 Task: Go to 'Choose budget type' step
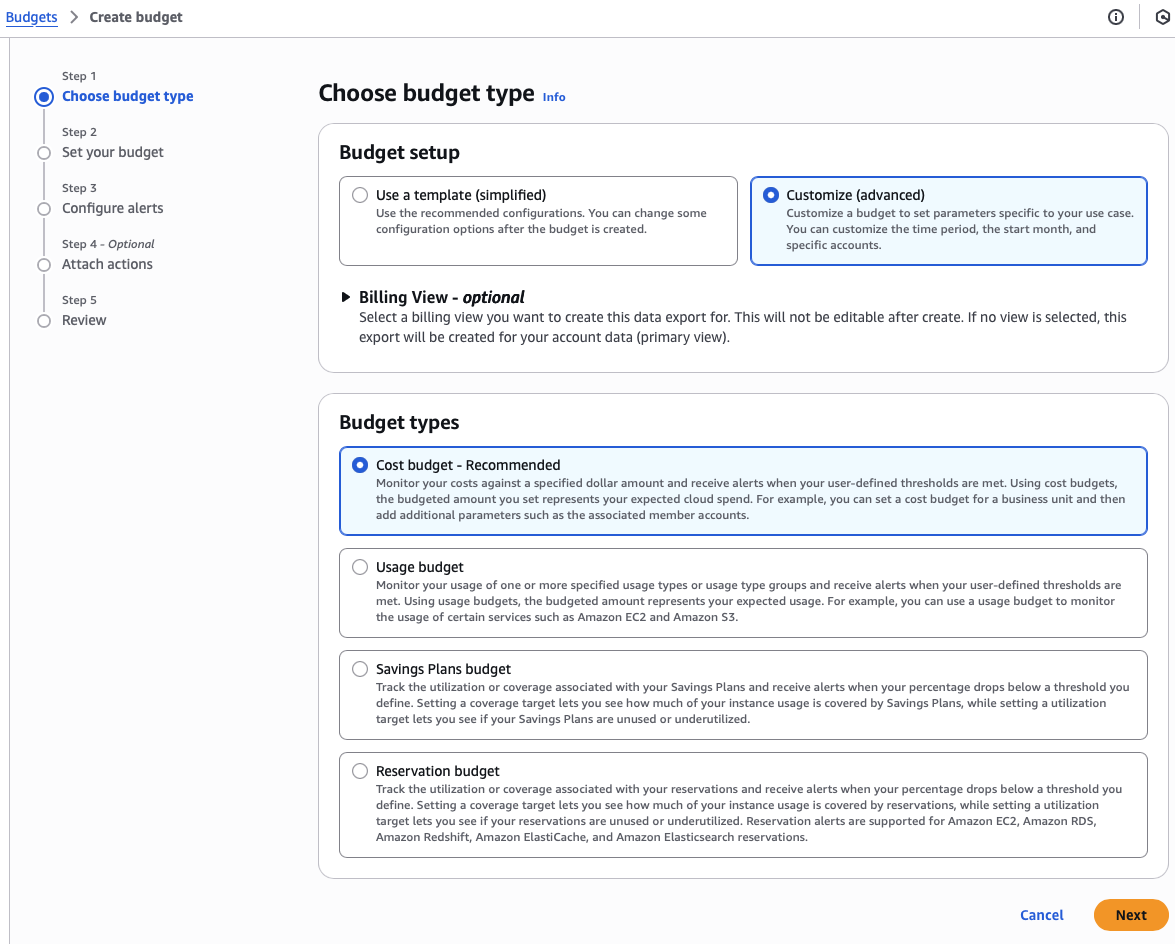pyautogui.click(x=127, y=96)
